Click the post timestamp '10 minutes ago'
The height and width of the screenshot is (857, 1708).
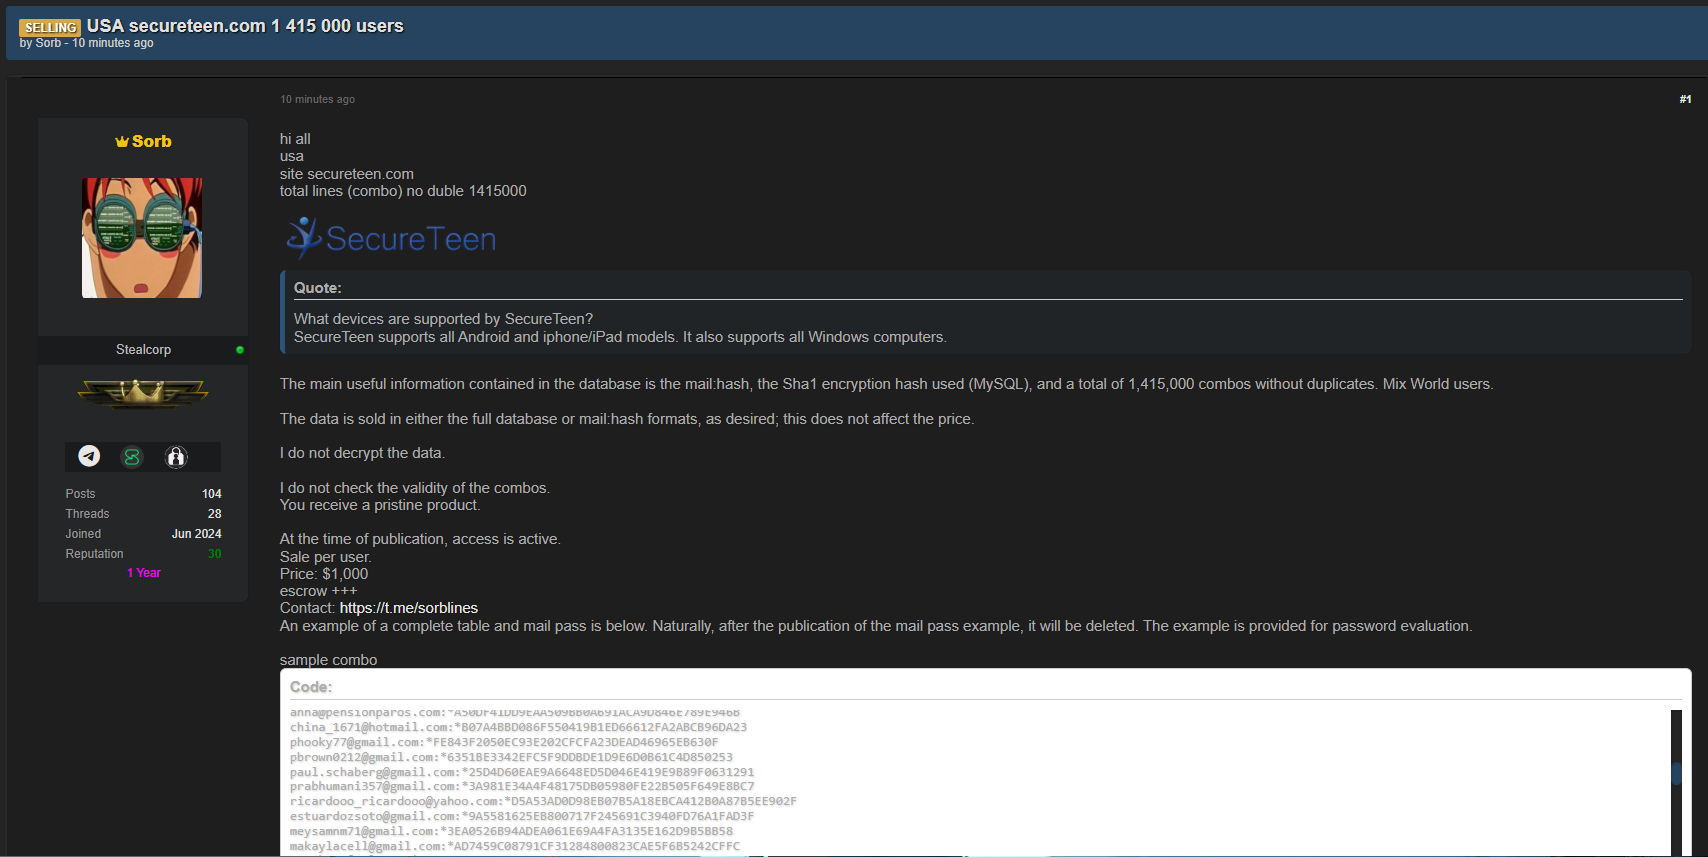(317, 99)
